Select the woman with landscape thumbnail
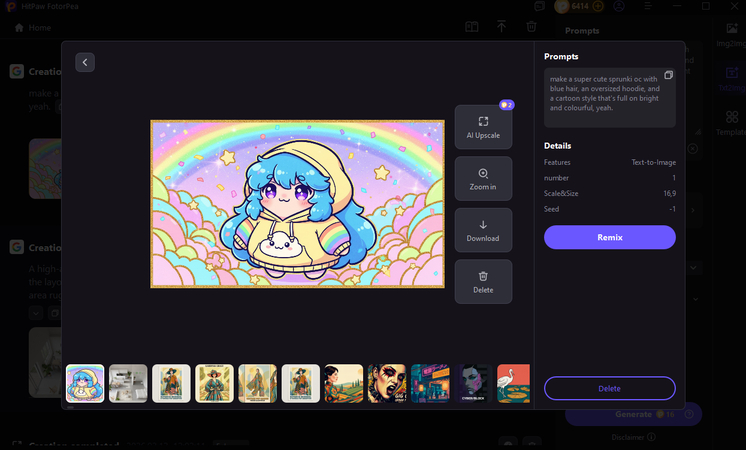 click(x=344, y=383)
